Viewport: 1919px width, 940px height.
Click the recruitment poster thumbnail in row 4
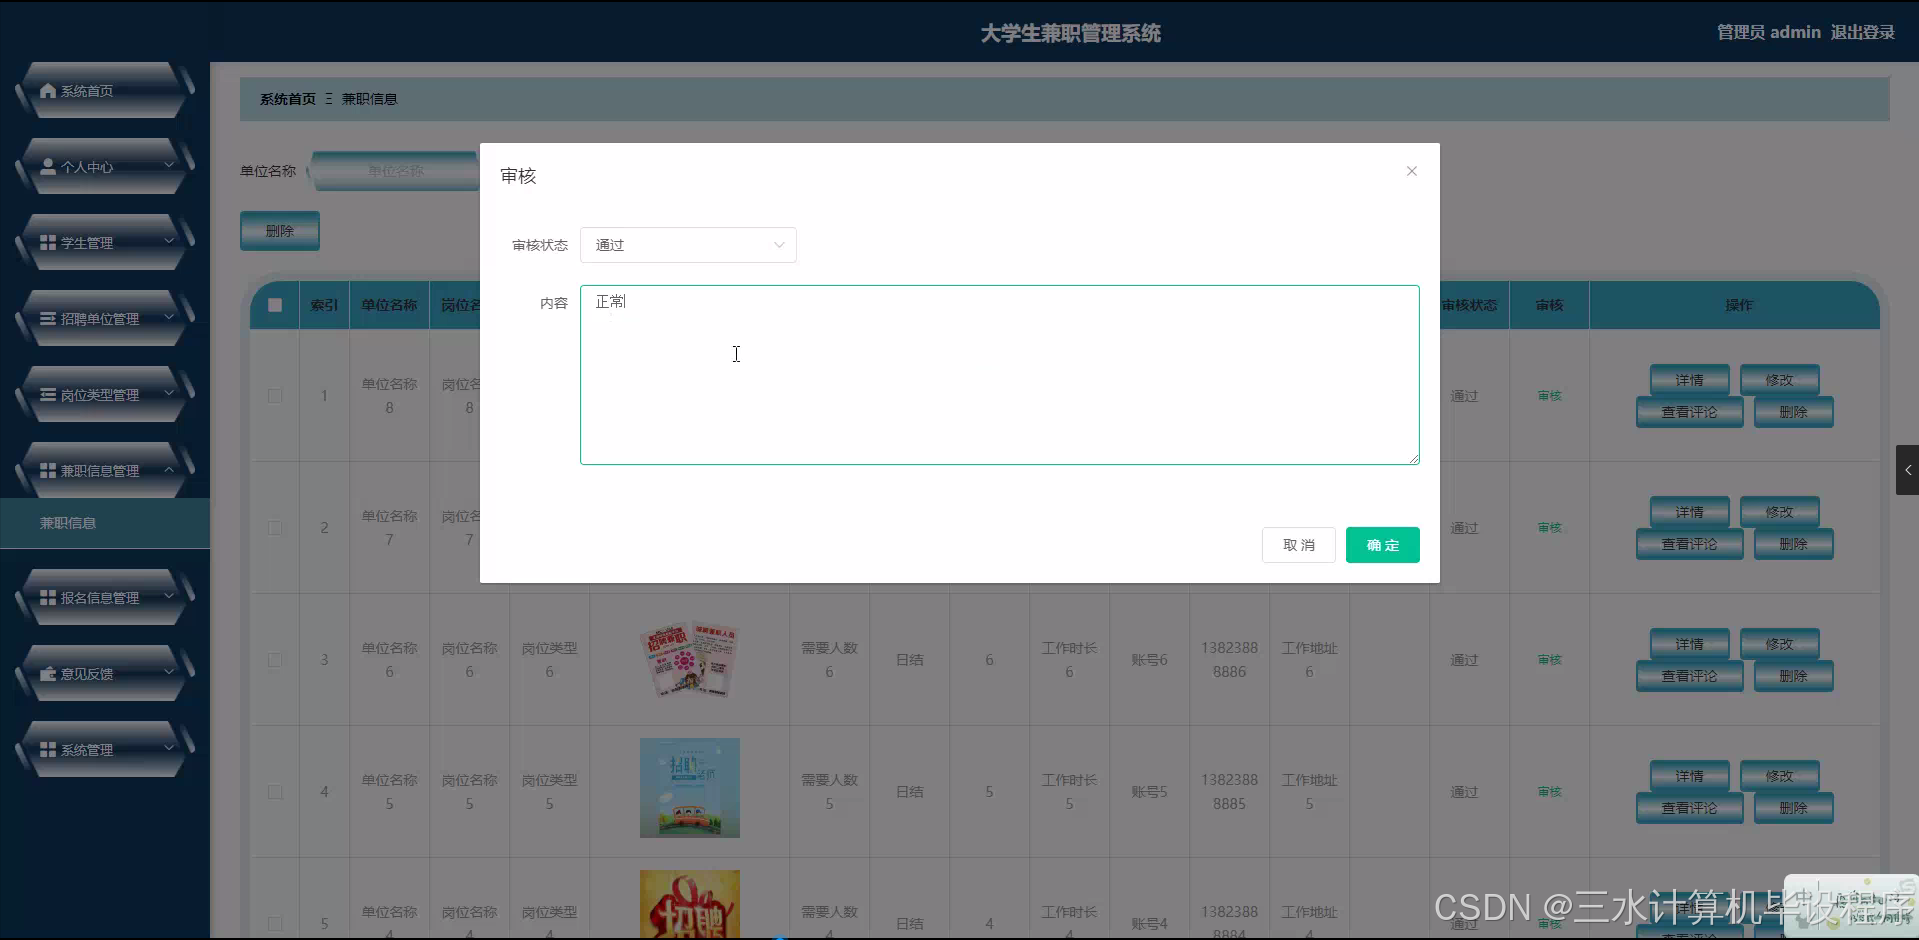click(689, 788)
